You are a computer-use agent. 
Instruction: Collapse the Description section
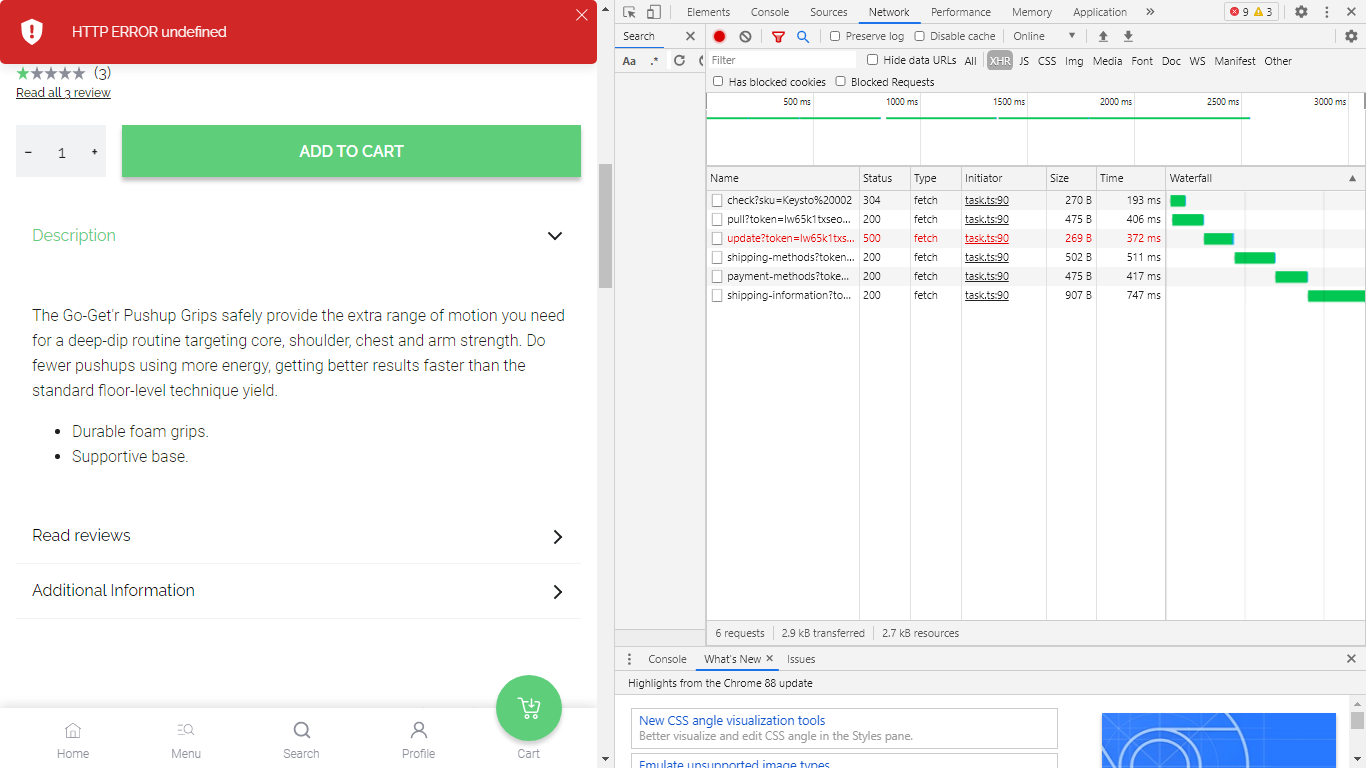pos(555,236)
